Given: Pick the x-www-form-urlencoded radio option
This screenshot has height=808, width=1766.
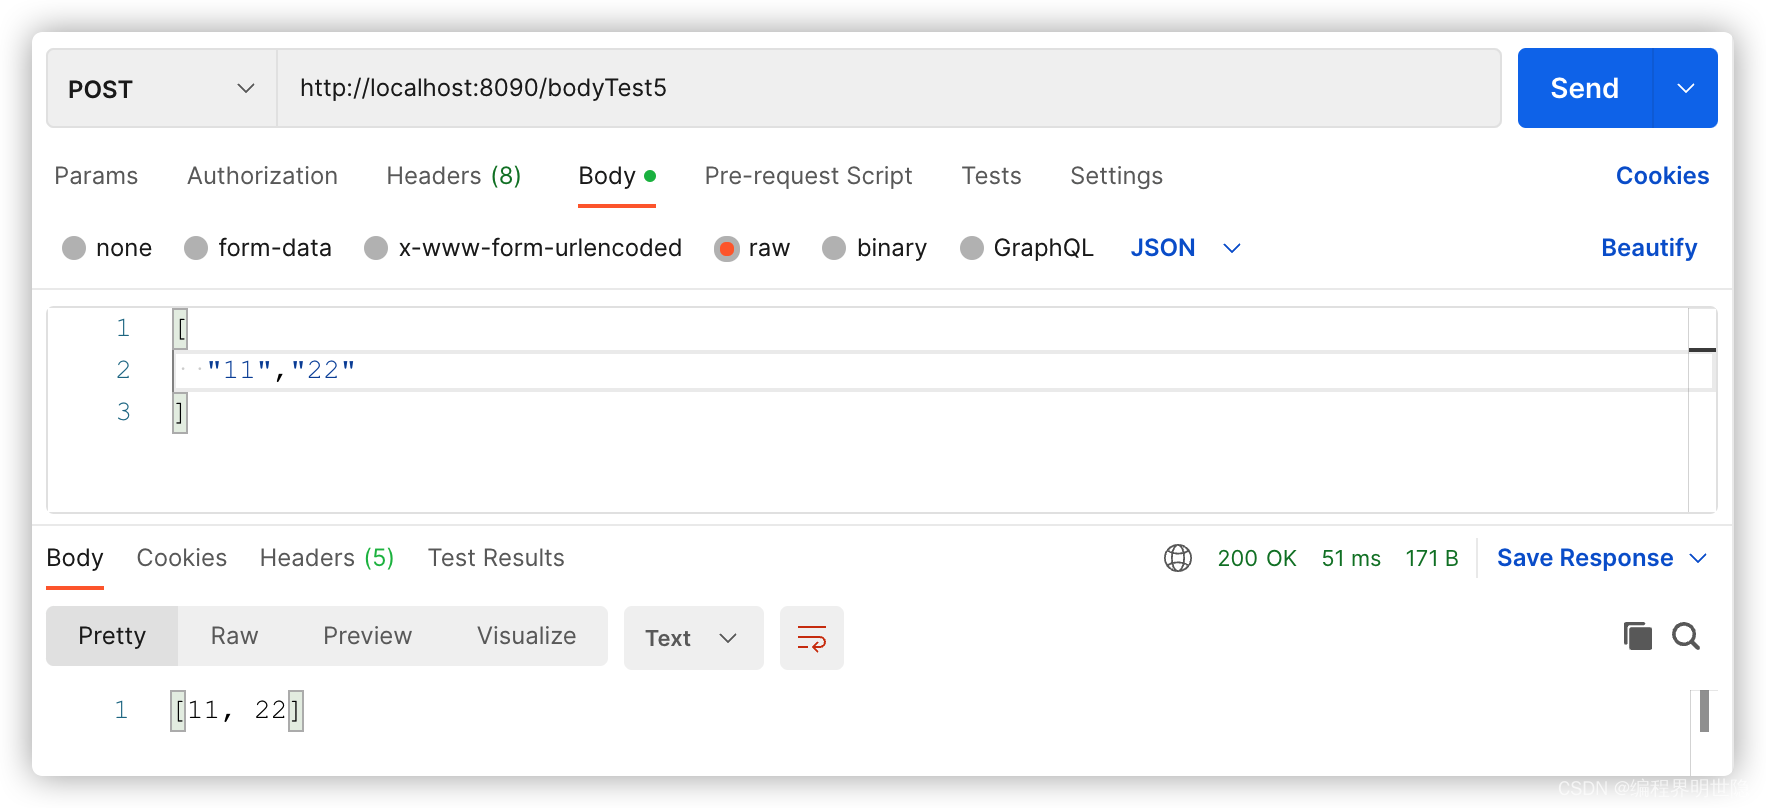Looking at the screenshot, I should tap(377, 248).
